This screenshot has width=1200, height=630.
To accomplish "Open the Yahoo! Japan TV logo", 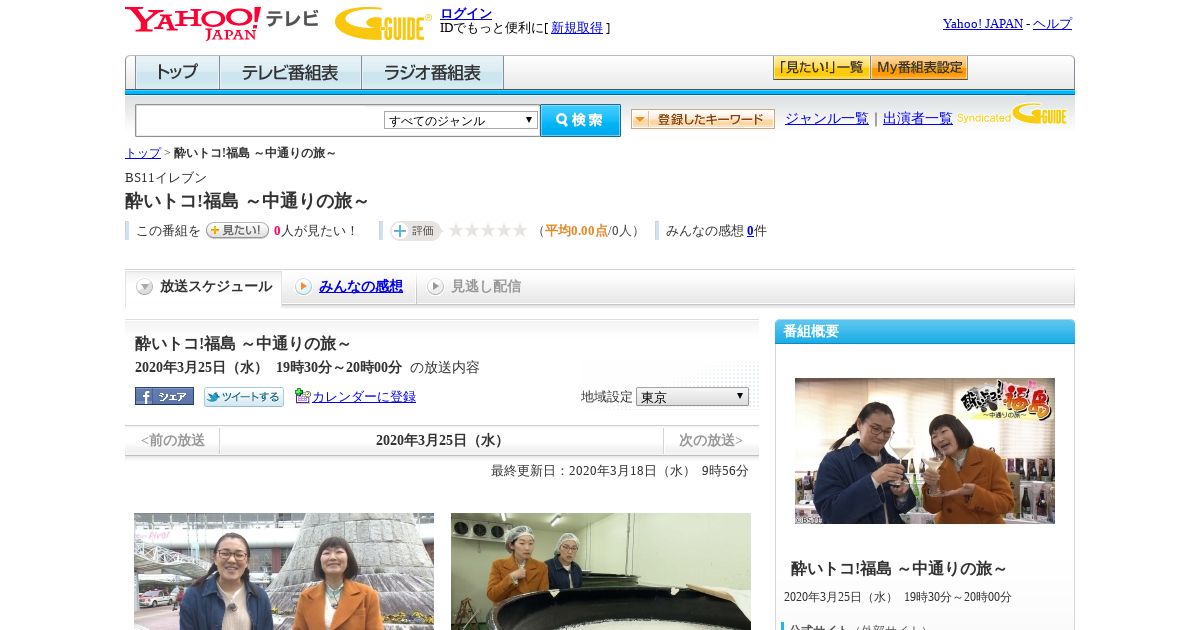I will tap(221, 23).
